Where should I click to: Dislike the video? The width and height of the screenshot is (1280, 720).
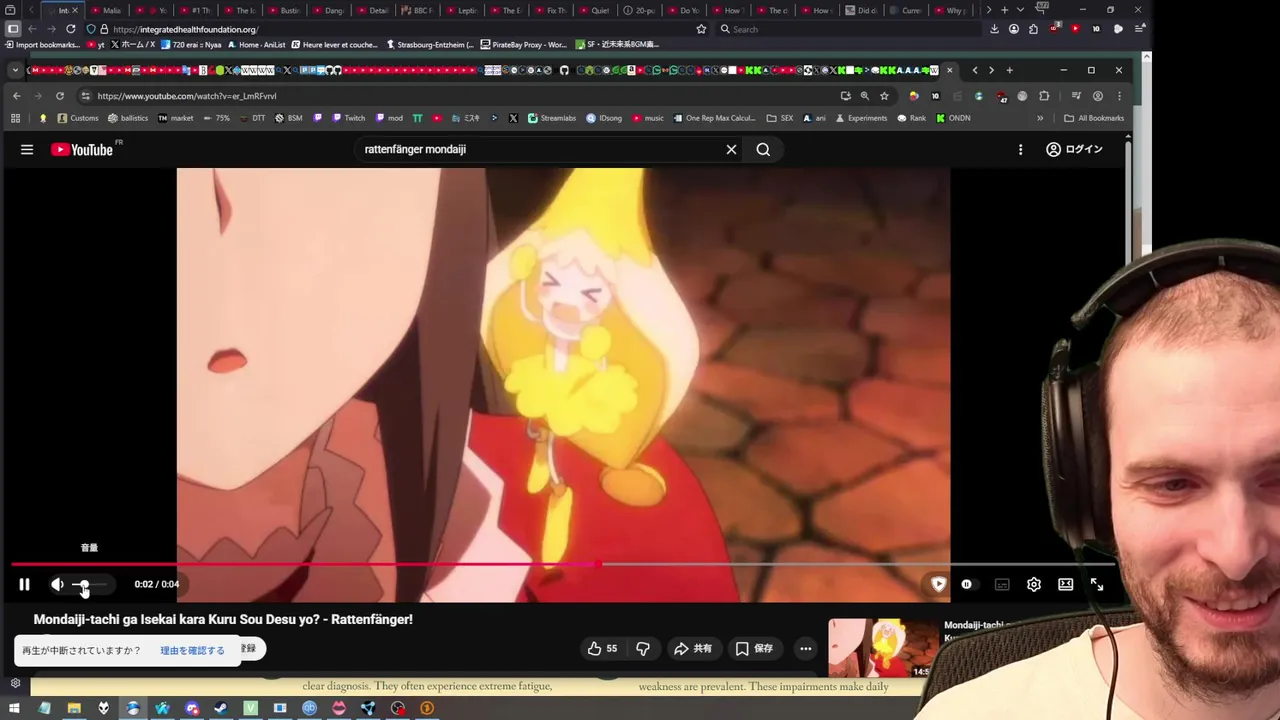tap(643, 648)
